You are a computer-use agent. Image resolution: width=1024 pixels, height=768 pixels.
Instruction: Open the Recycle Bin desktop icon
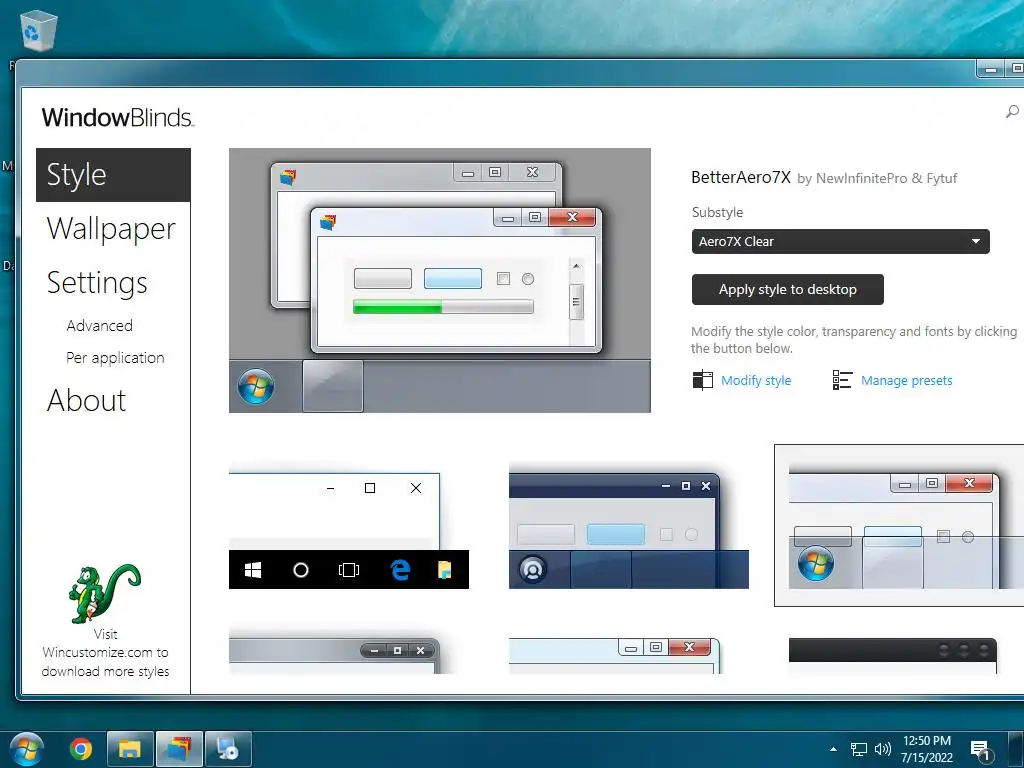tap(39, 29)
